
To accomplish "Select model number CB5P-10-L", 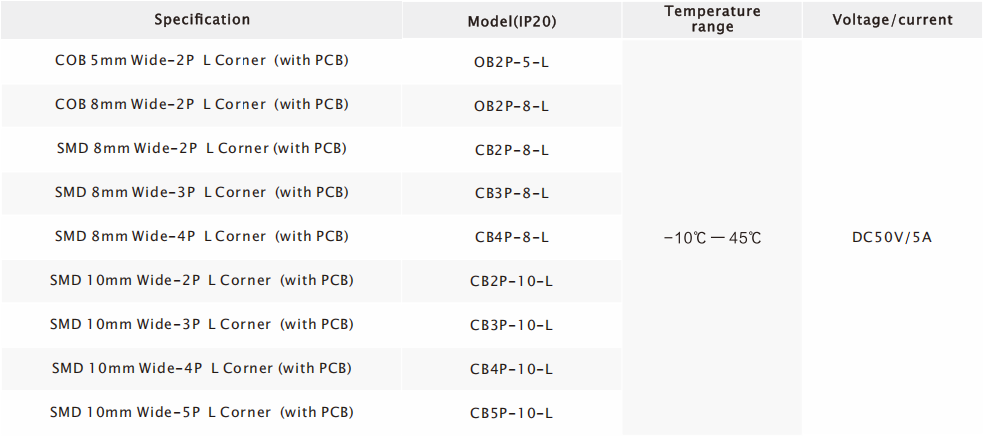I will tap(511, 414).
